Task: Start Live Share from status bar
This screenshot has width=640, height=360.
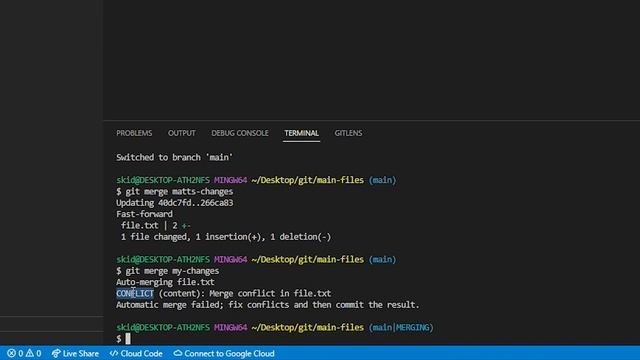Action: 75,353
